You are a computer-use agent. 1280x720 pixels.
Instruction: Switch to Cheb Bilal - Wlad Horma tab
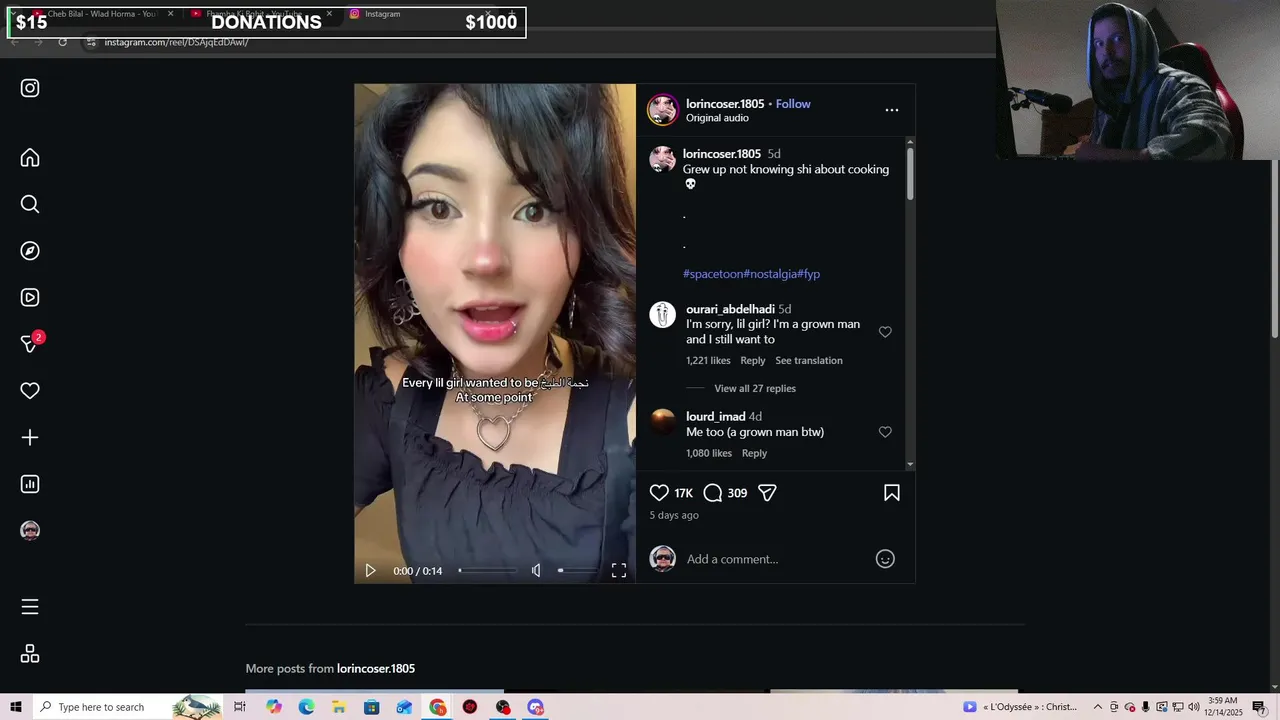click(100, 14)
